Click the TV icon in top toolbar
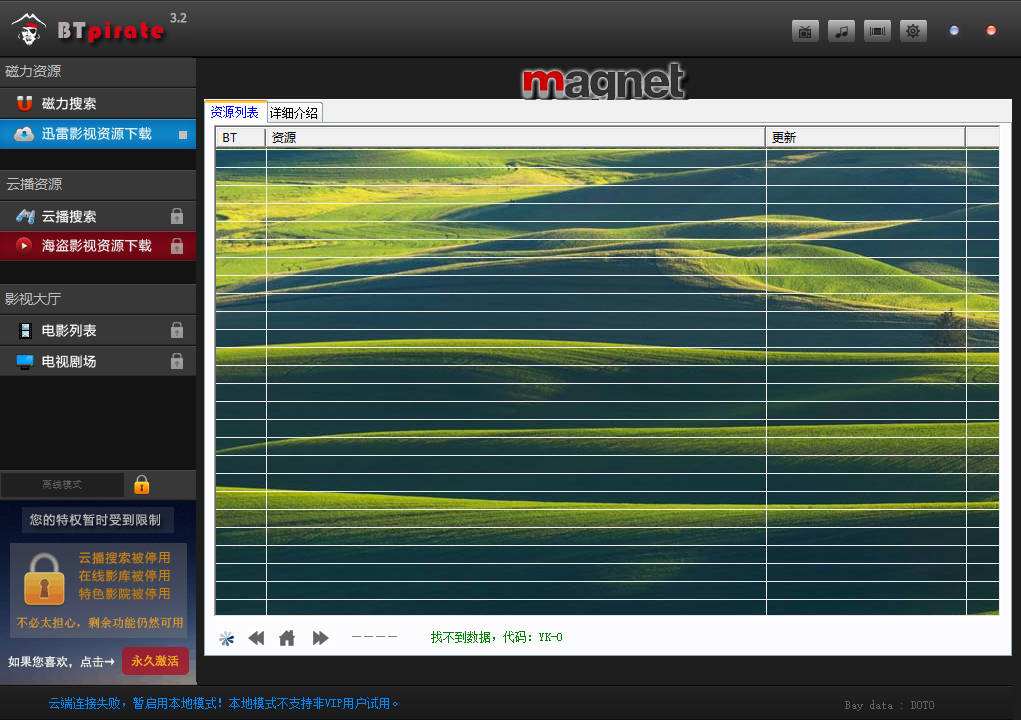1021x720 pixels. coord(805,31)
